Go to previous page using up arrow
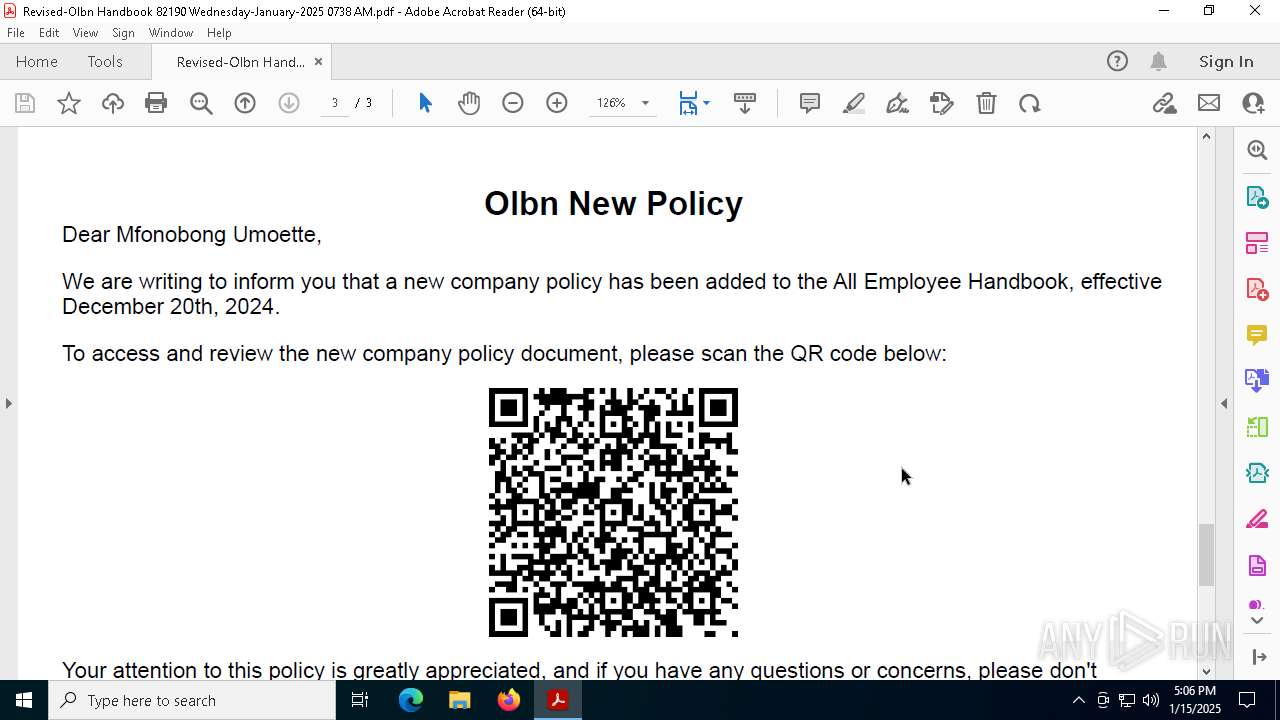The height and width of the screenshot is (720, 1280). pyautogui.click(x=245, y=103)
